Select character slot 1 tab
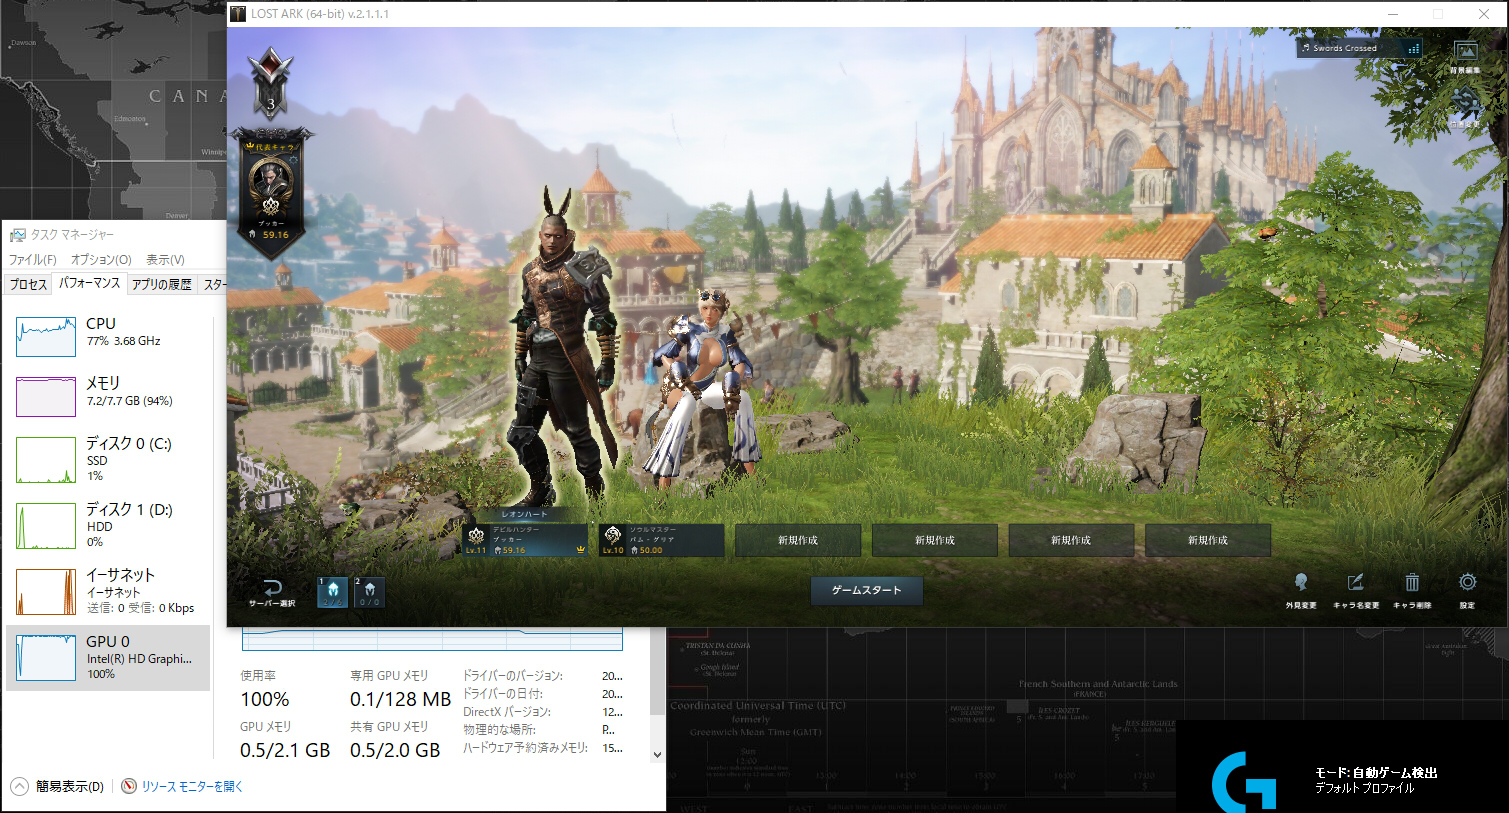The image size is (1509, 813). 332,592
